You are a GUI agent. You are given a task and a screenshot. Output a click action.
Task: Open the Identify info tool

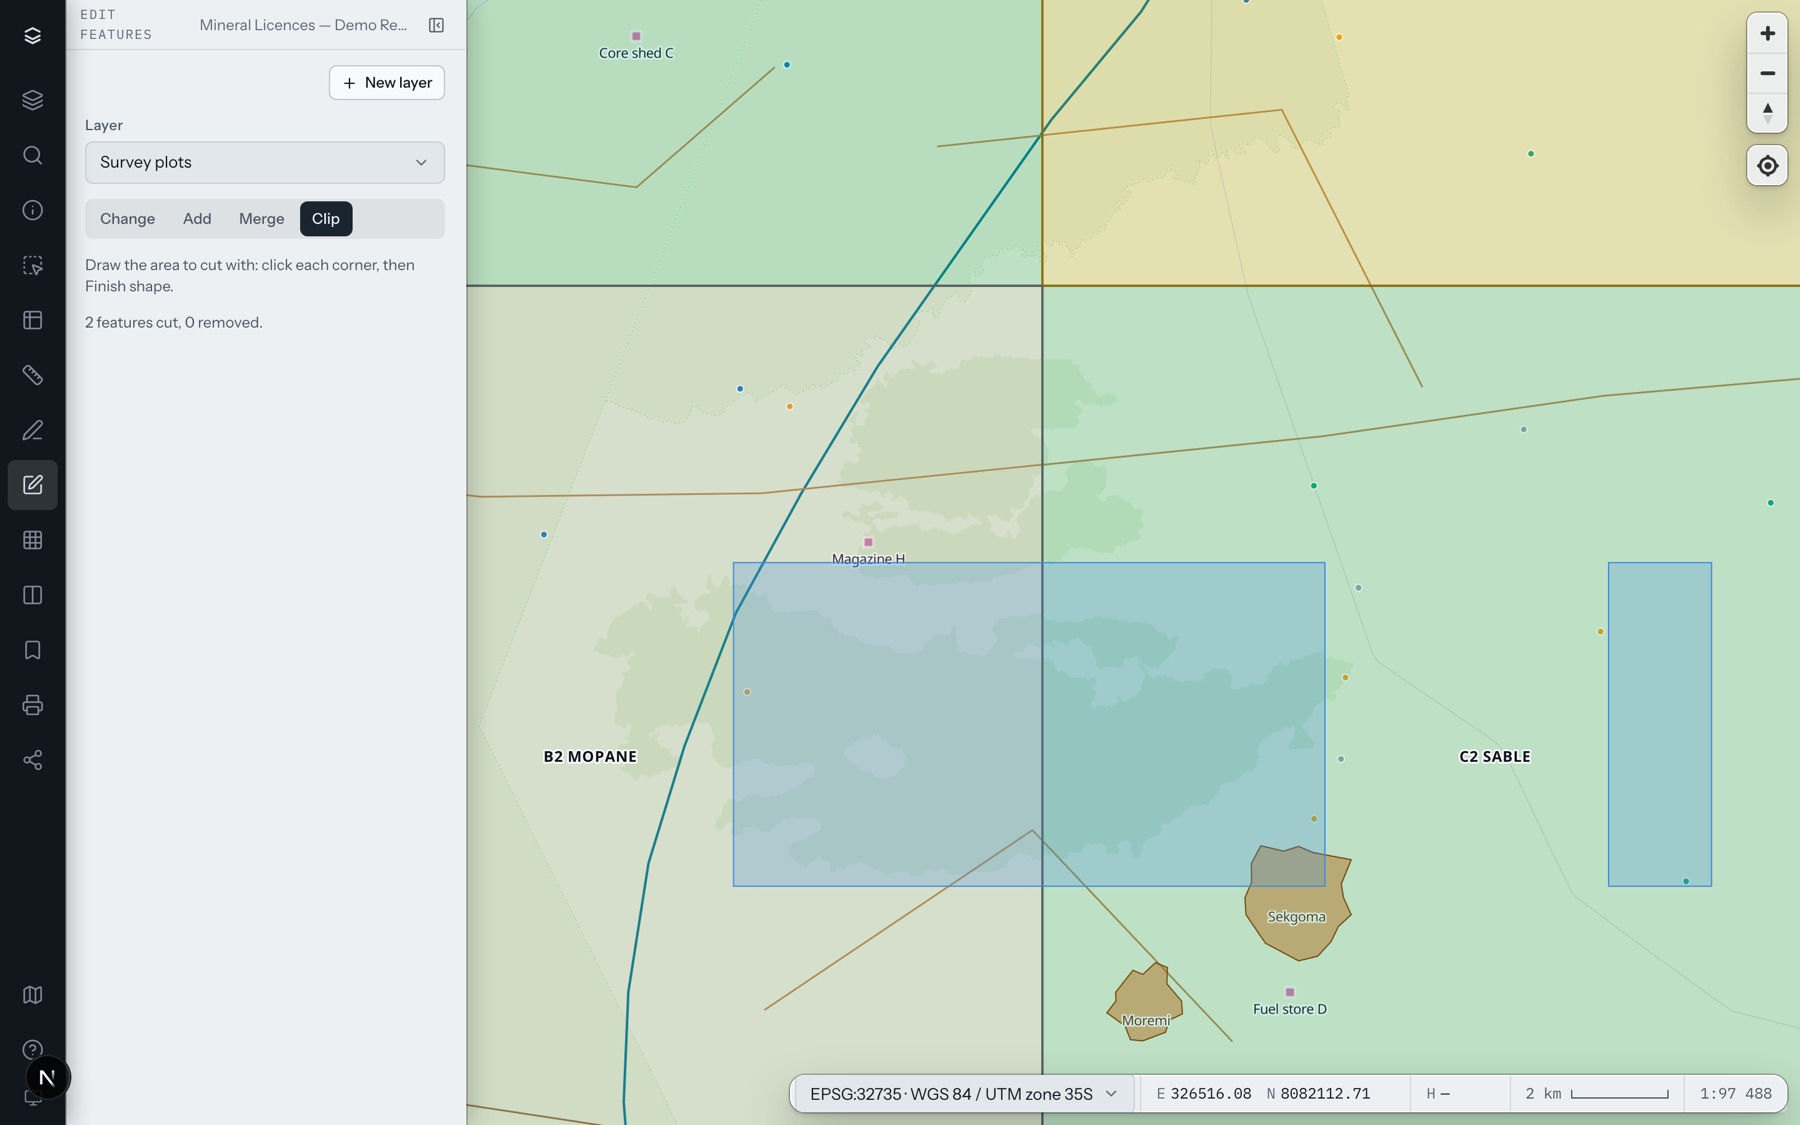pos(32,210)
